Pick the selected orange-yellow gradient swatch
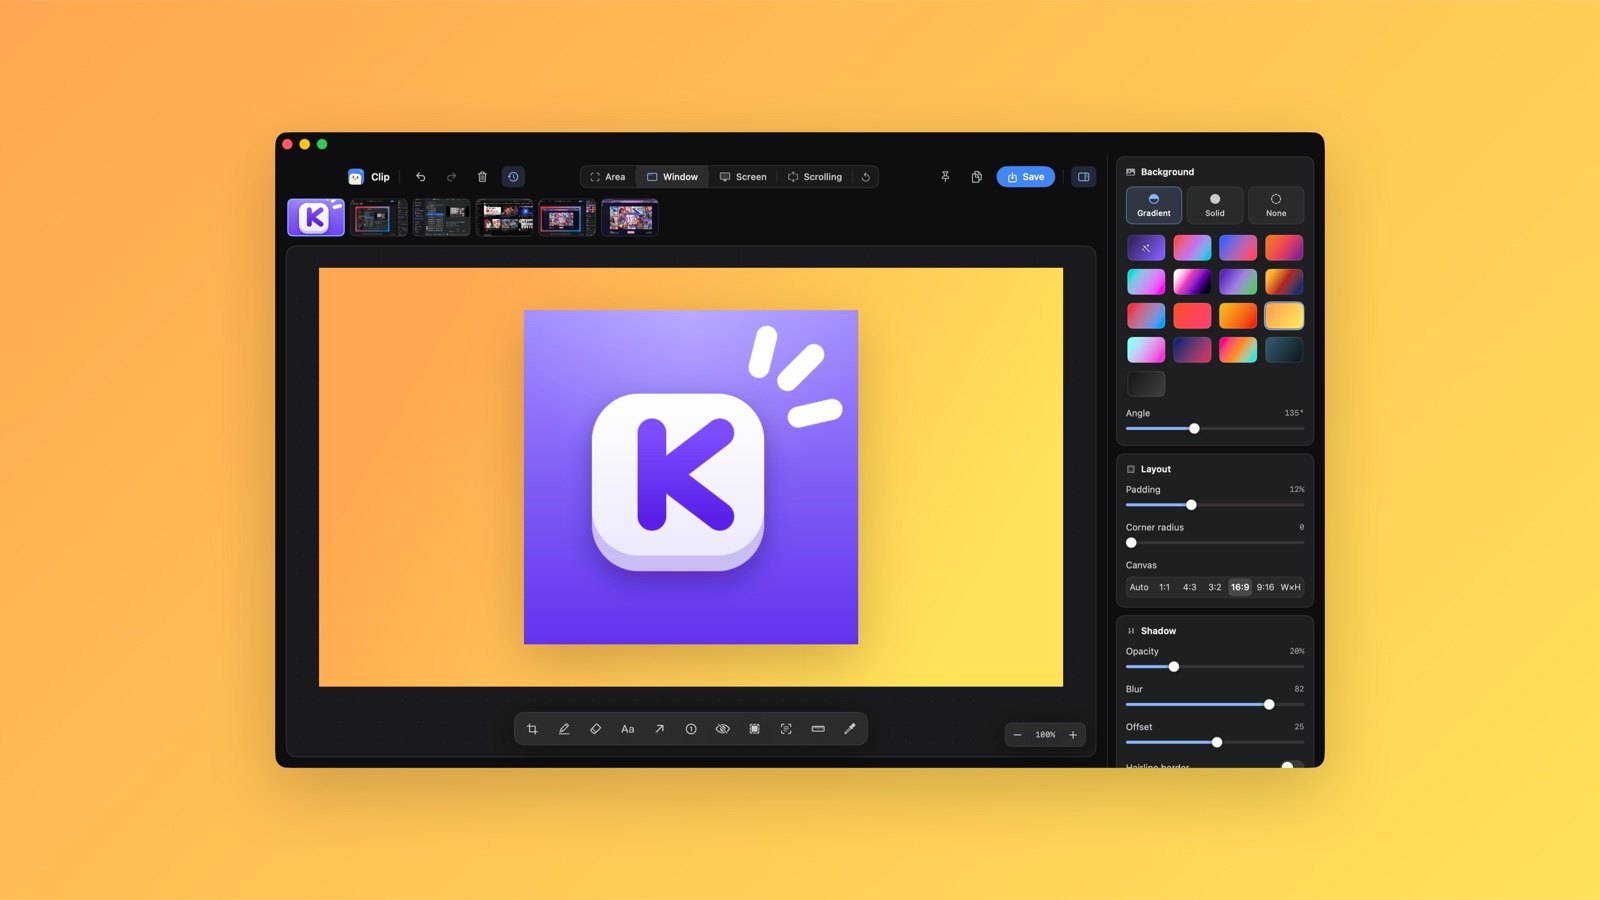 click(1284, 315)
